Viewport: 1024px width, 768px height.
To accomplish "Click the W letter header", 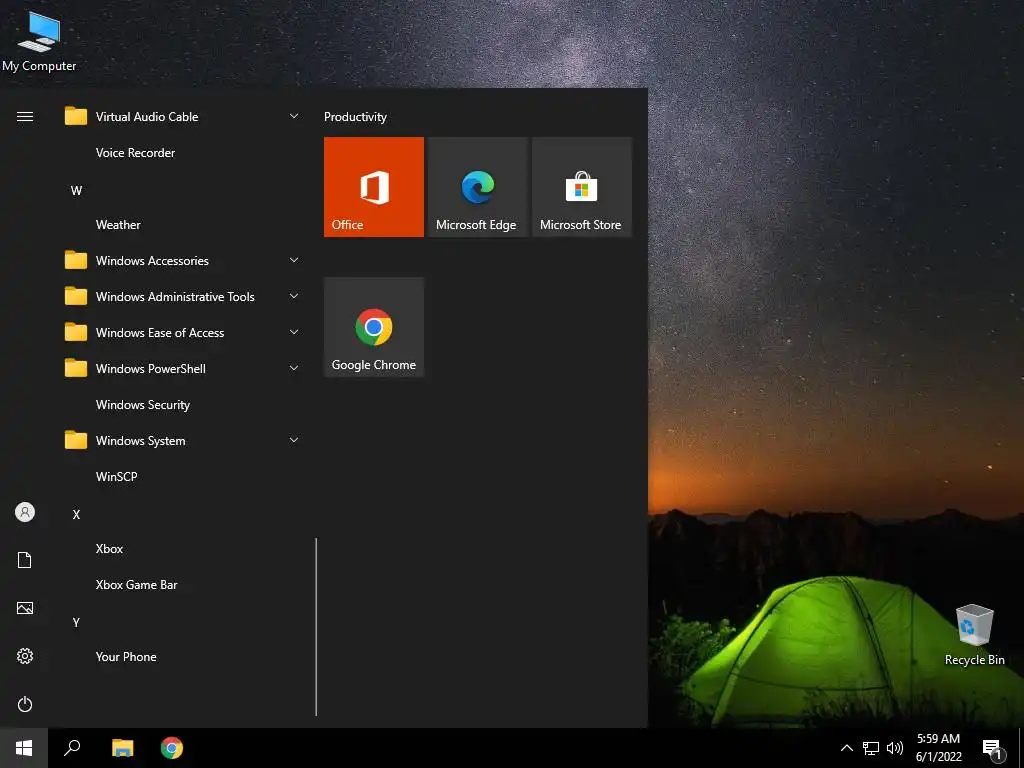I will pyautogui.click(x=76, y=191).
